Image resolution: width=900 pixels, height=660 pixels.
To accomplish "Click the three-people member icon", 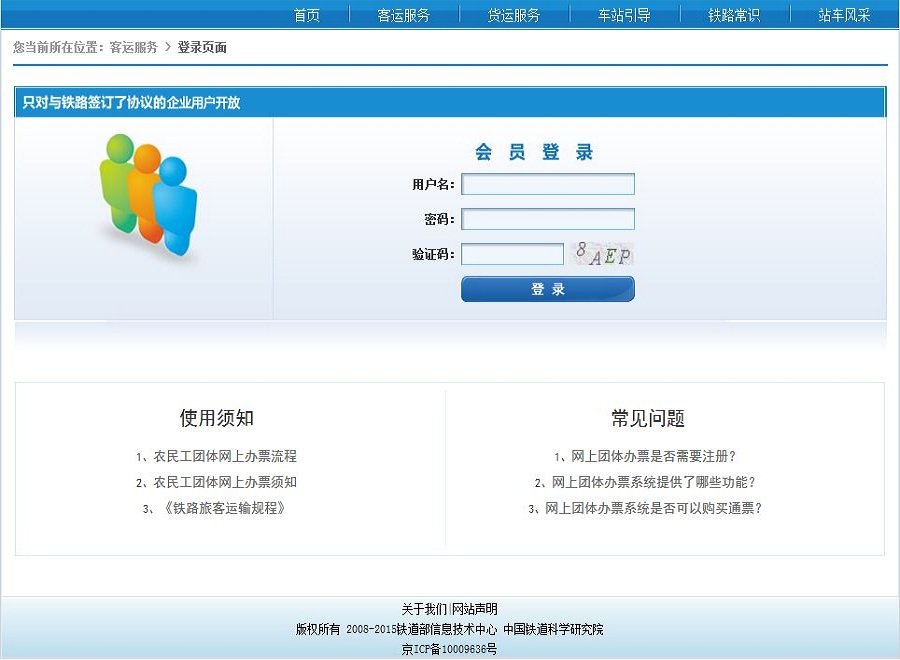I will 148,195.
